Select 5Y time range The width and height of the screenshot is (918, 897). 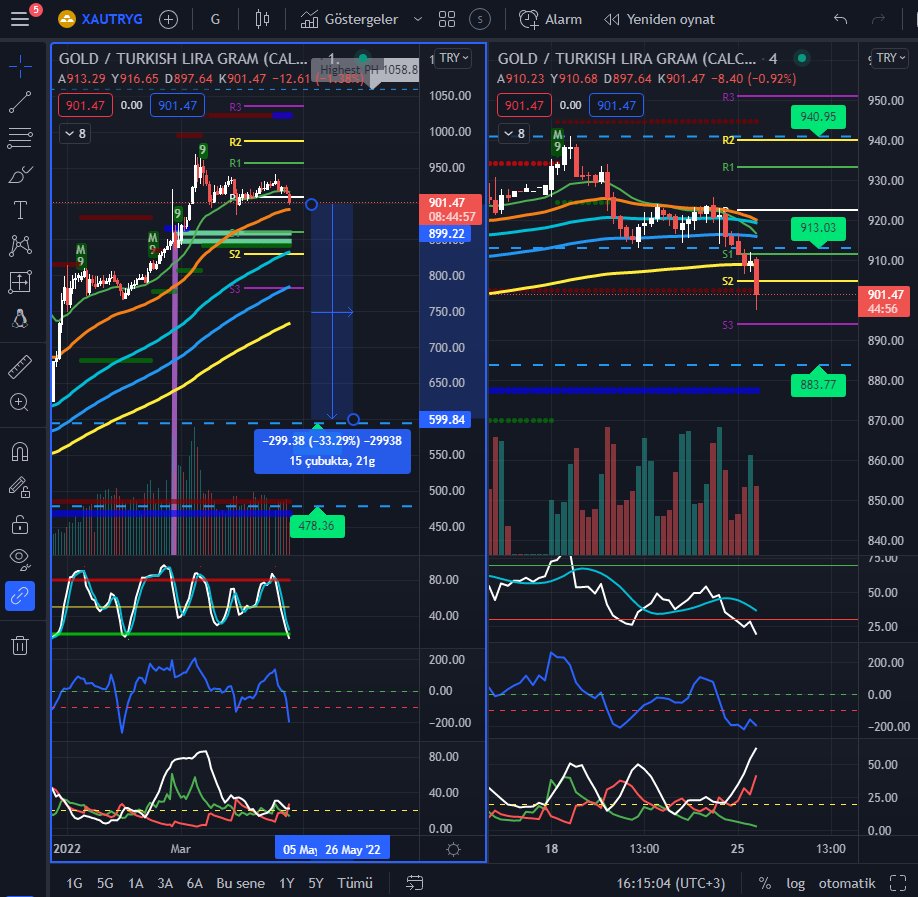316,883
